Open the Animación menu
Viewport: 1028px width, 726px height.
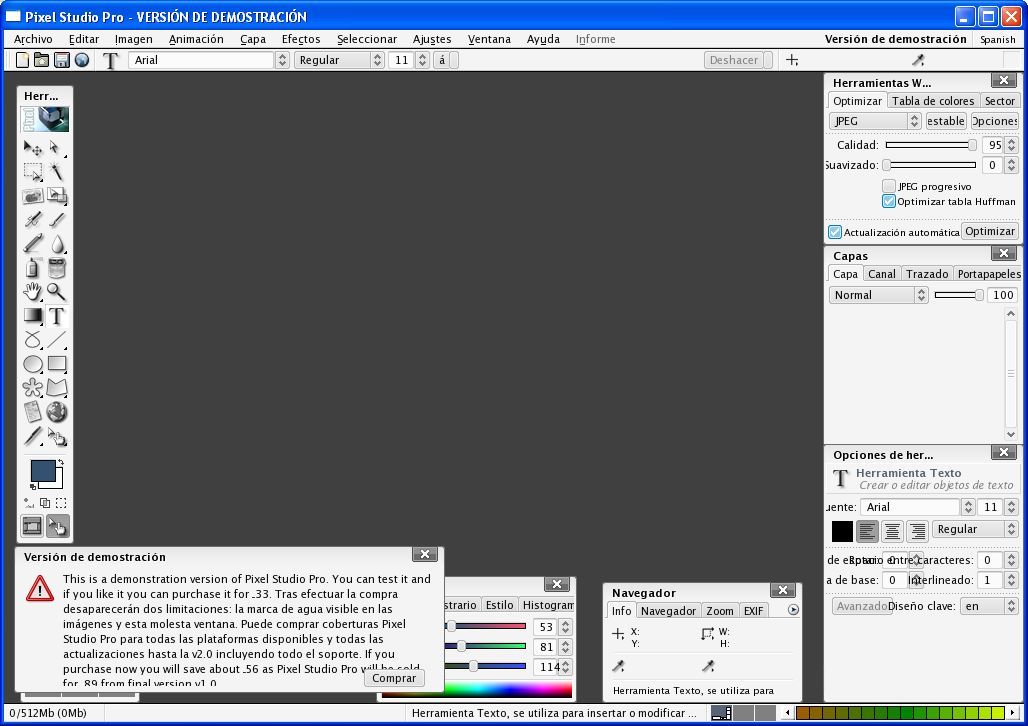[x=196, y=39]
